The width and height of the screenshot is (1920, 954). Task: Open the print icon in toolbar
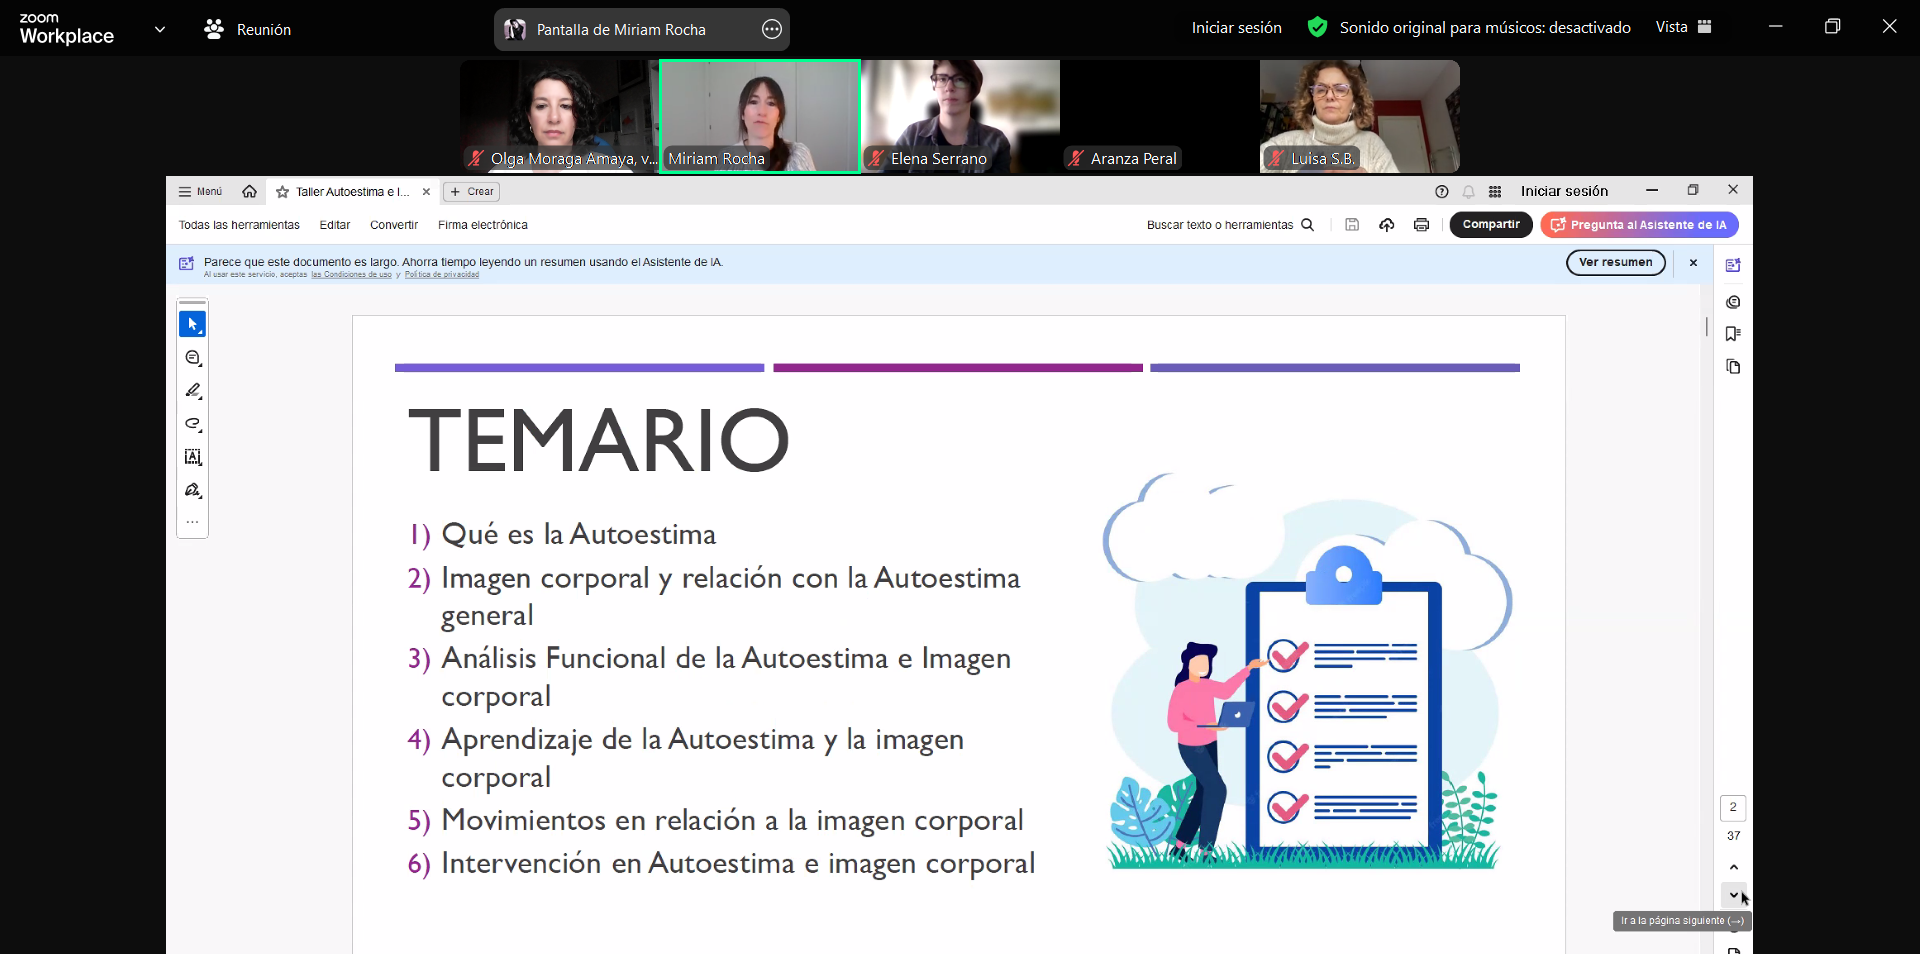1421,225
